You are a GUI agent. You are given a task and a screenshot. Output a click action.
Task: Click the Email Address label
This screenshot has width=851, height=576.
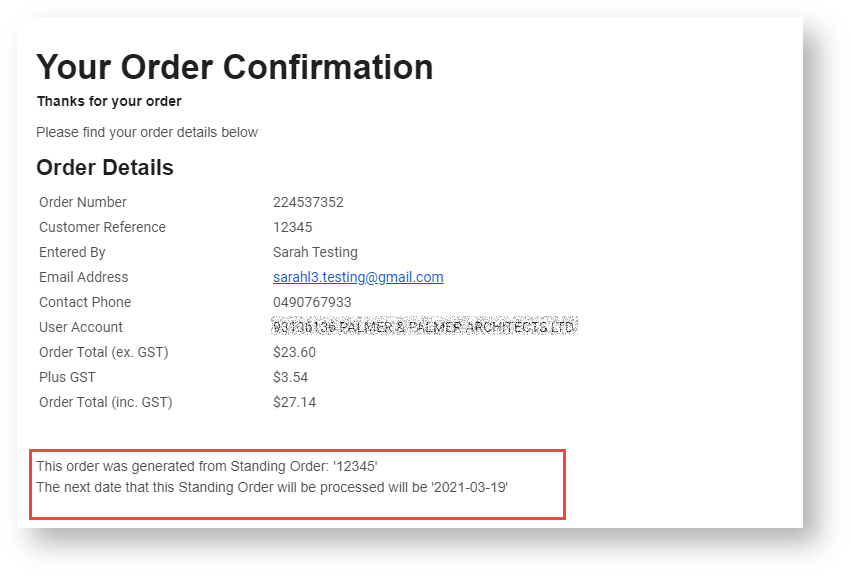pos(84,277)
